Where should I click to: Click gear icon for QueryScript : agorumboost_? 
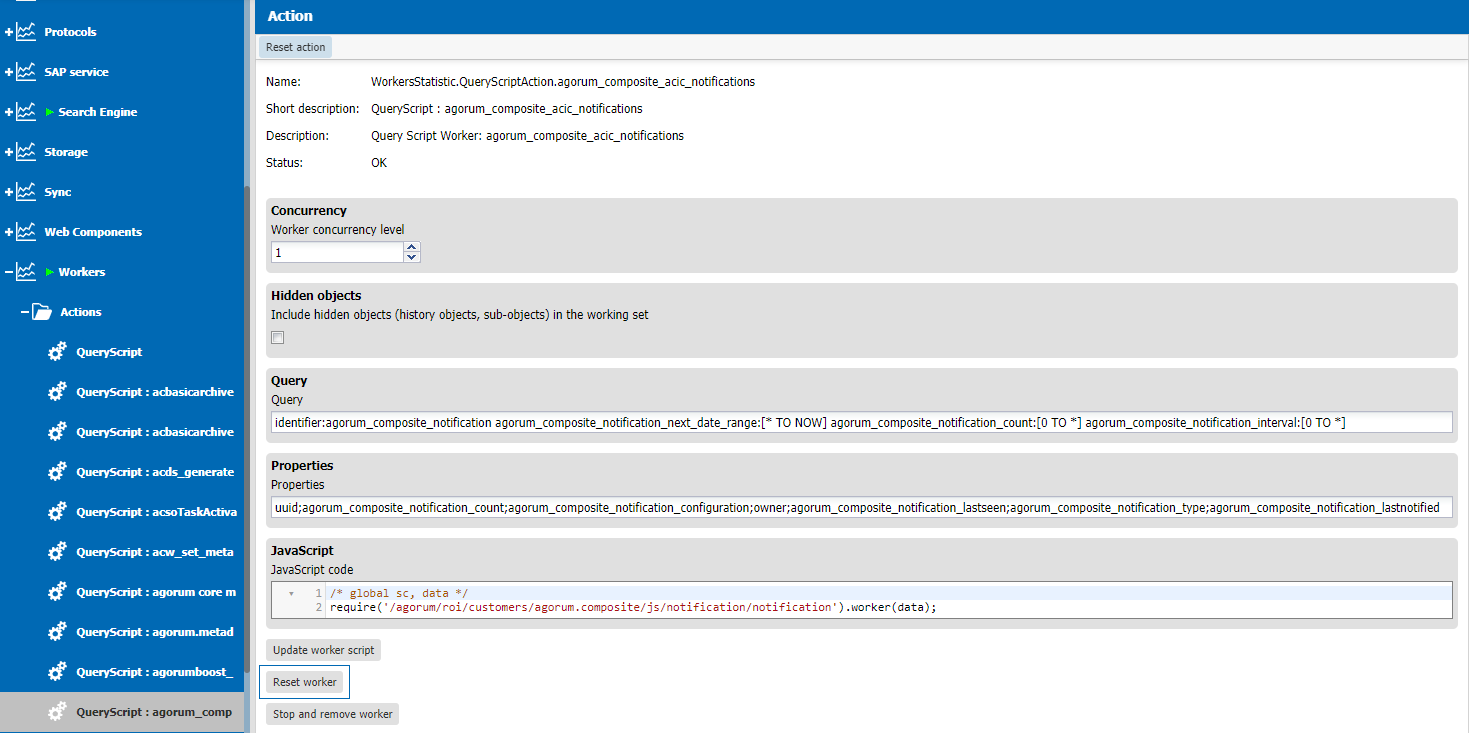58,672
